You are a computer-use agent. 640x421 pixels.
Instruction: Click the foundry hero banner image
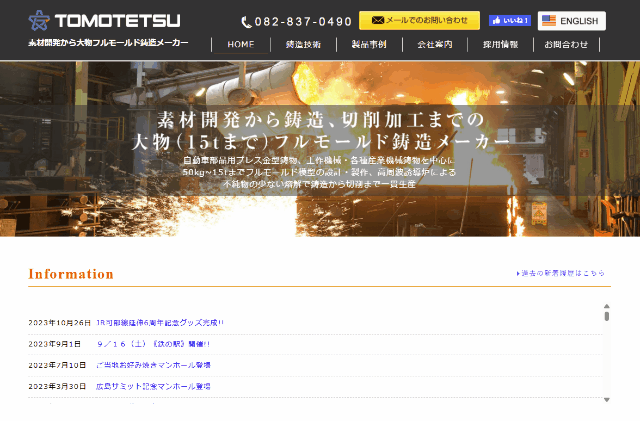(320, 149)
